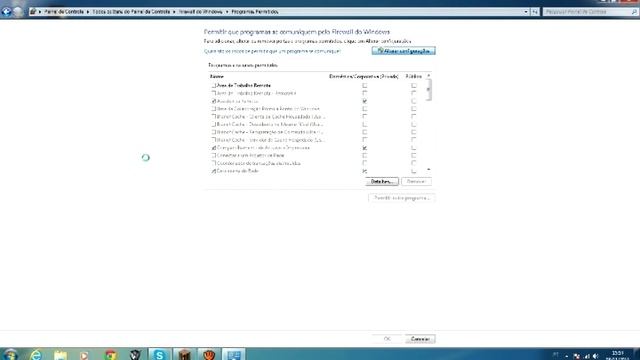Viewport: 640px width, 360px height.
Task: Enable Coordenador de transações distribuídas checkbox
Action: point(213,163)
